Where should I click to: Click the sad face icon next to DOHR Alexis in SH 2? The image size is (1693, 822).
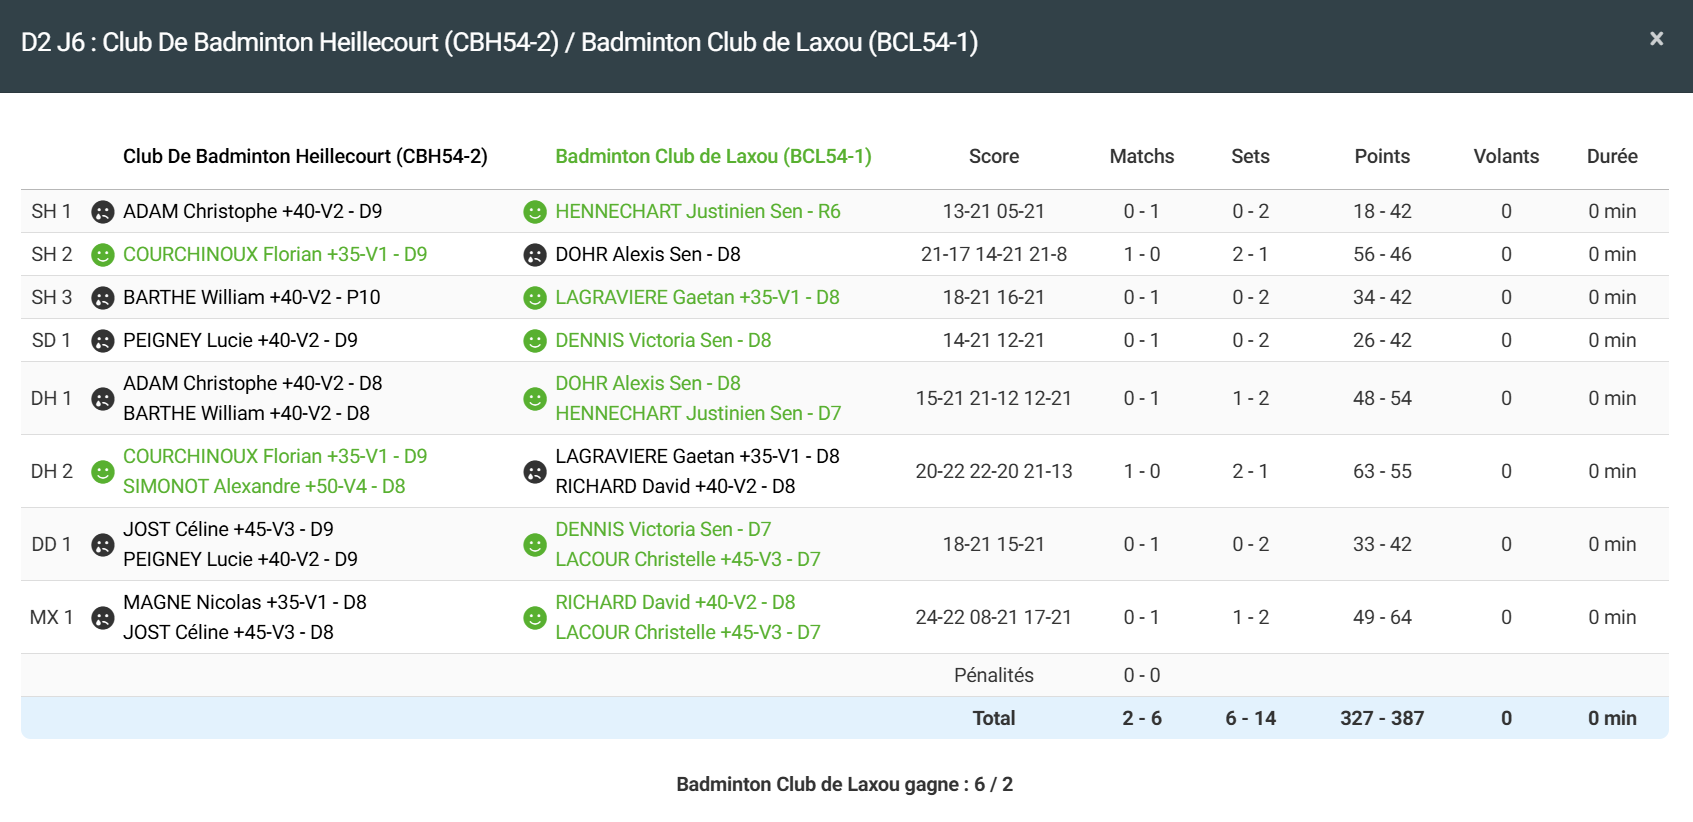pyautogui.click(x=535, y=255)
